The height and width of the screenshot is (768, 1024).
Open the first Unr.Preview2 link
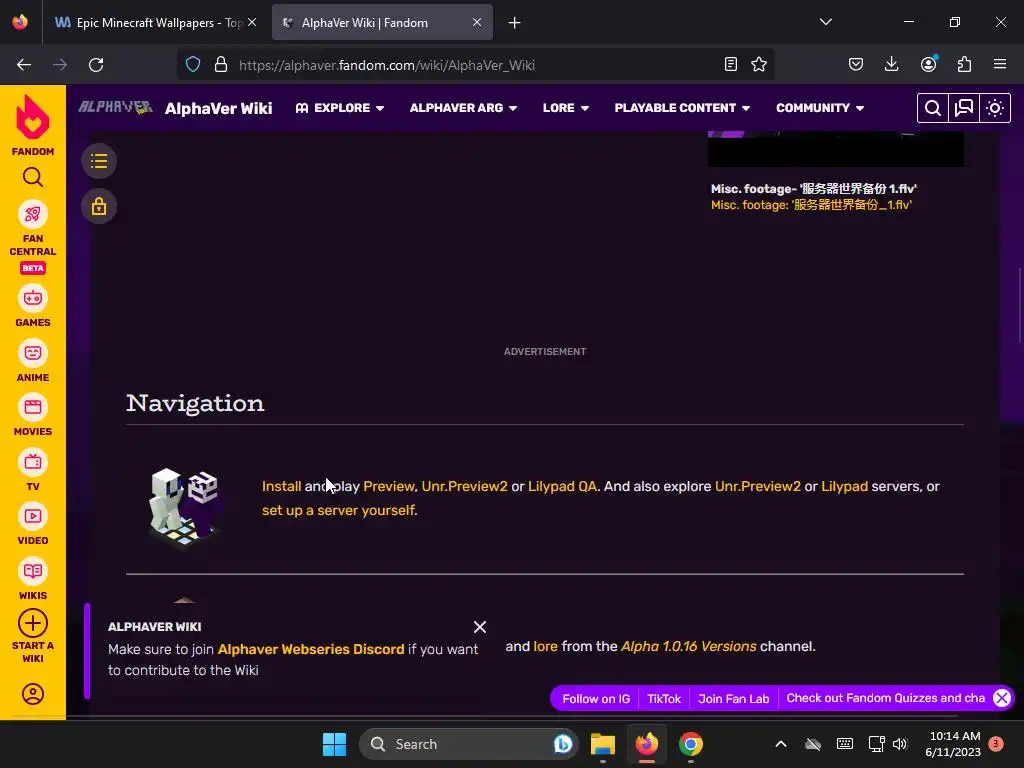click(x=464, y=487)
